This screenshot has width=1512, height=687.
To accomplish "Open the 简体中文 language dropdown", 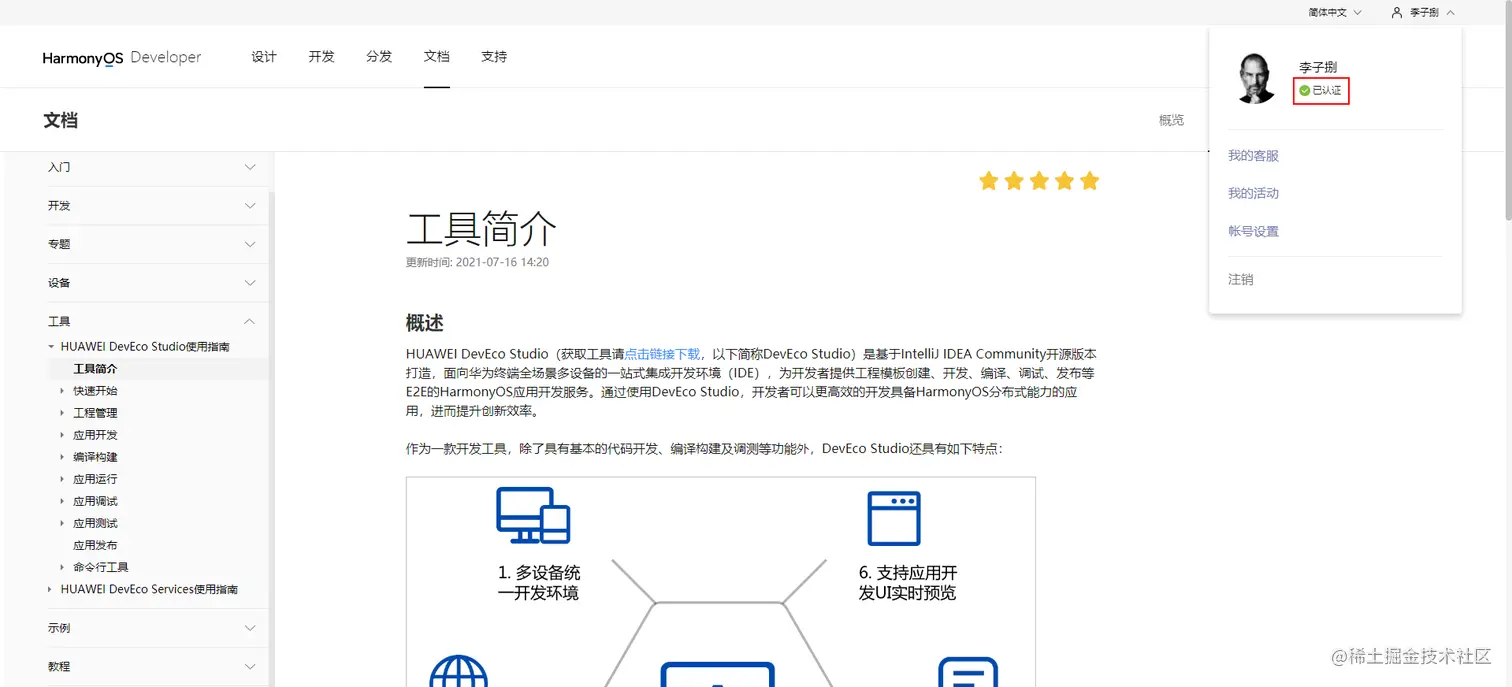I will 1334,12.
